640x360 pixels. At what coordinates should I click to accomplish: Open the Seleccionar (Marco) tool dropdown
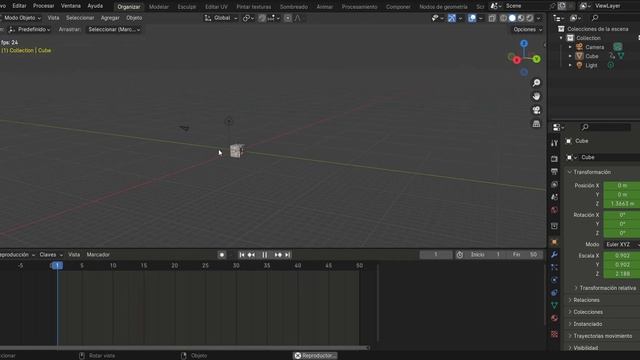pyautogui.click(x=114, y=29)
